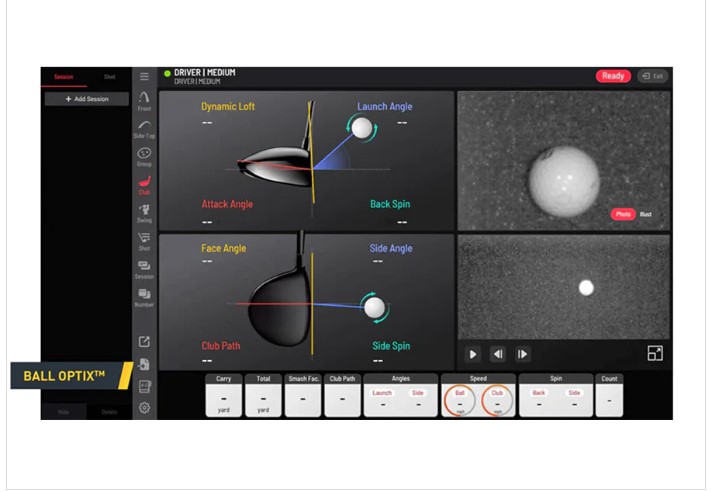
Task: Click the A-Z glossary icon
Action: (x=144, y=386)
